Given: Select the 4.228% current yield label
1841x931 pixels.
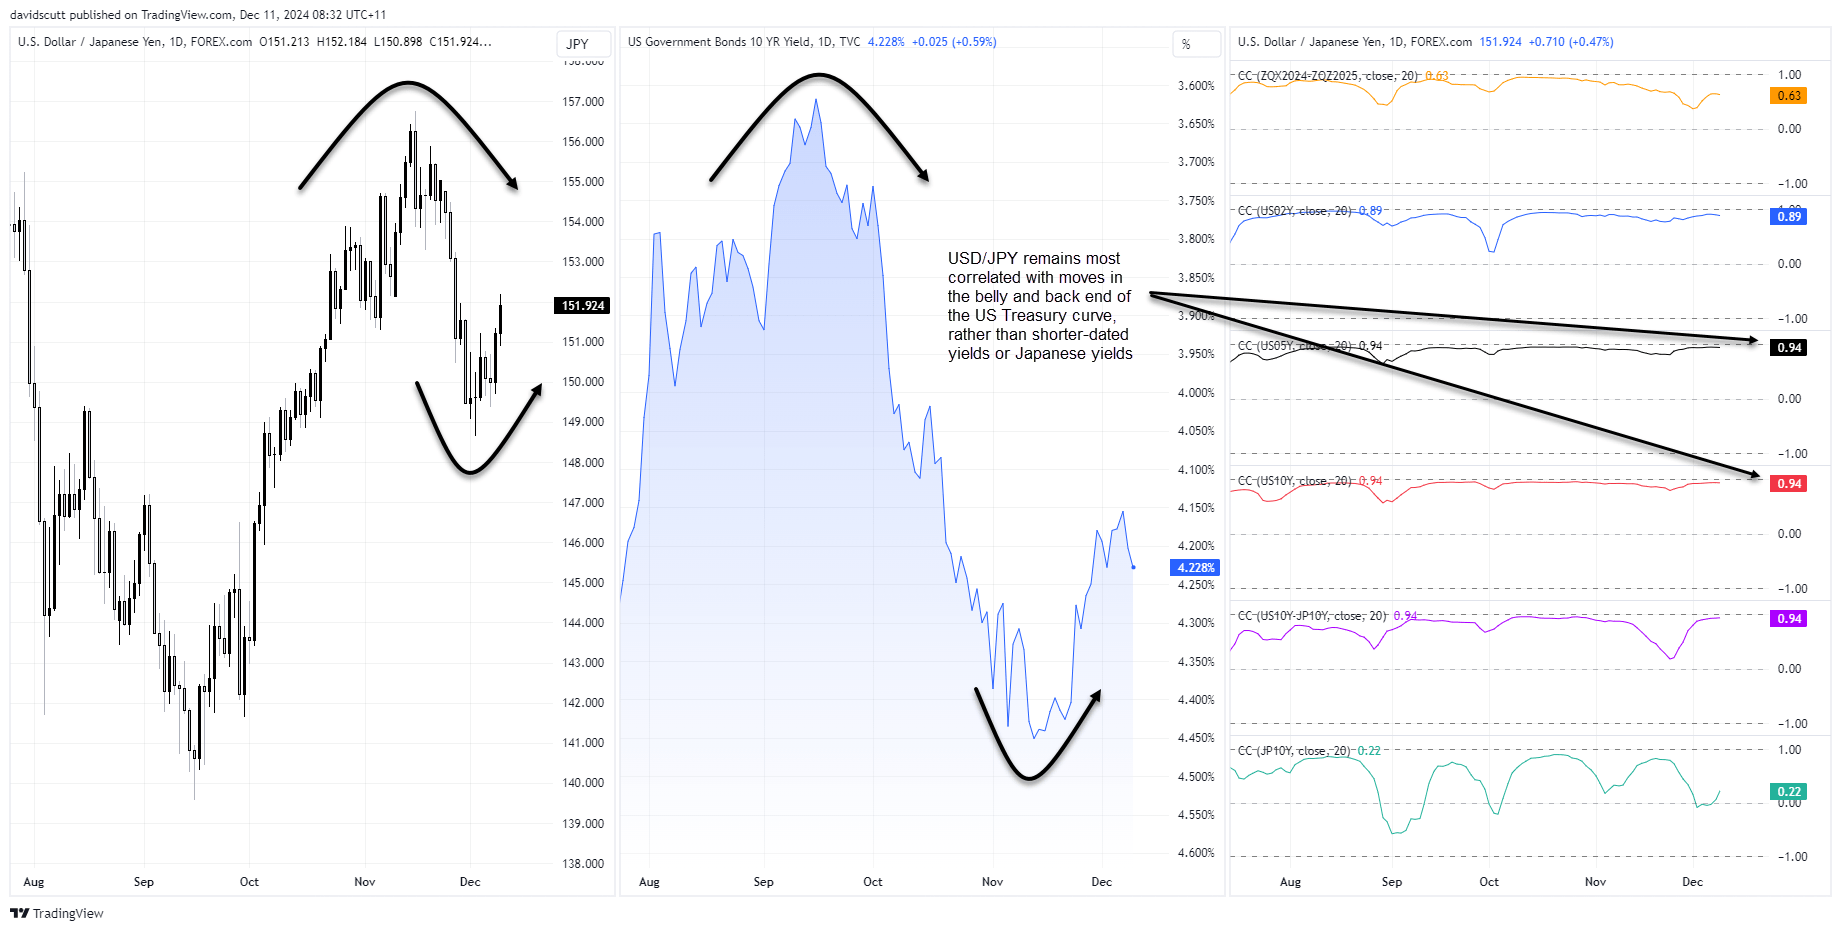Looking at the screenshot, I should click(x=1195, y=568).
